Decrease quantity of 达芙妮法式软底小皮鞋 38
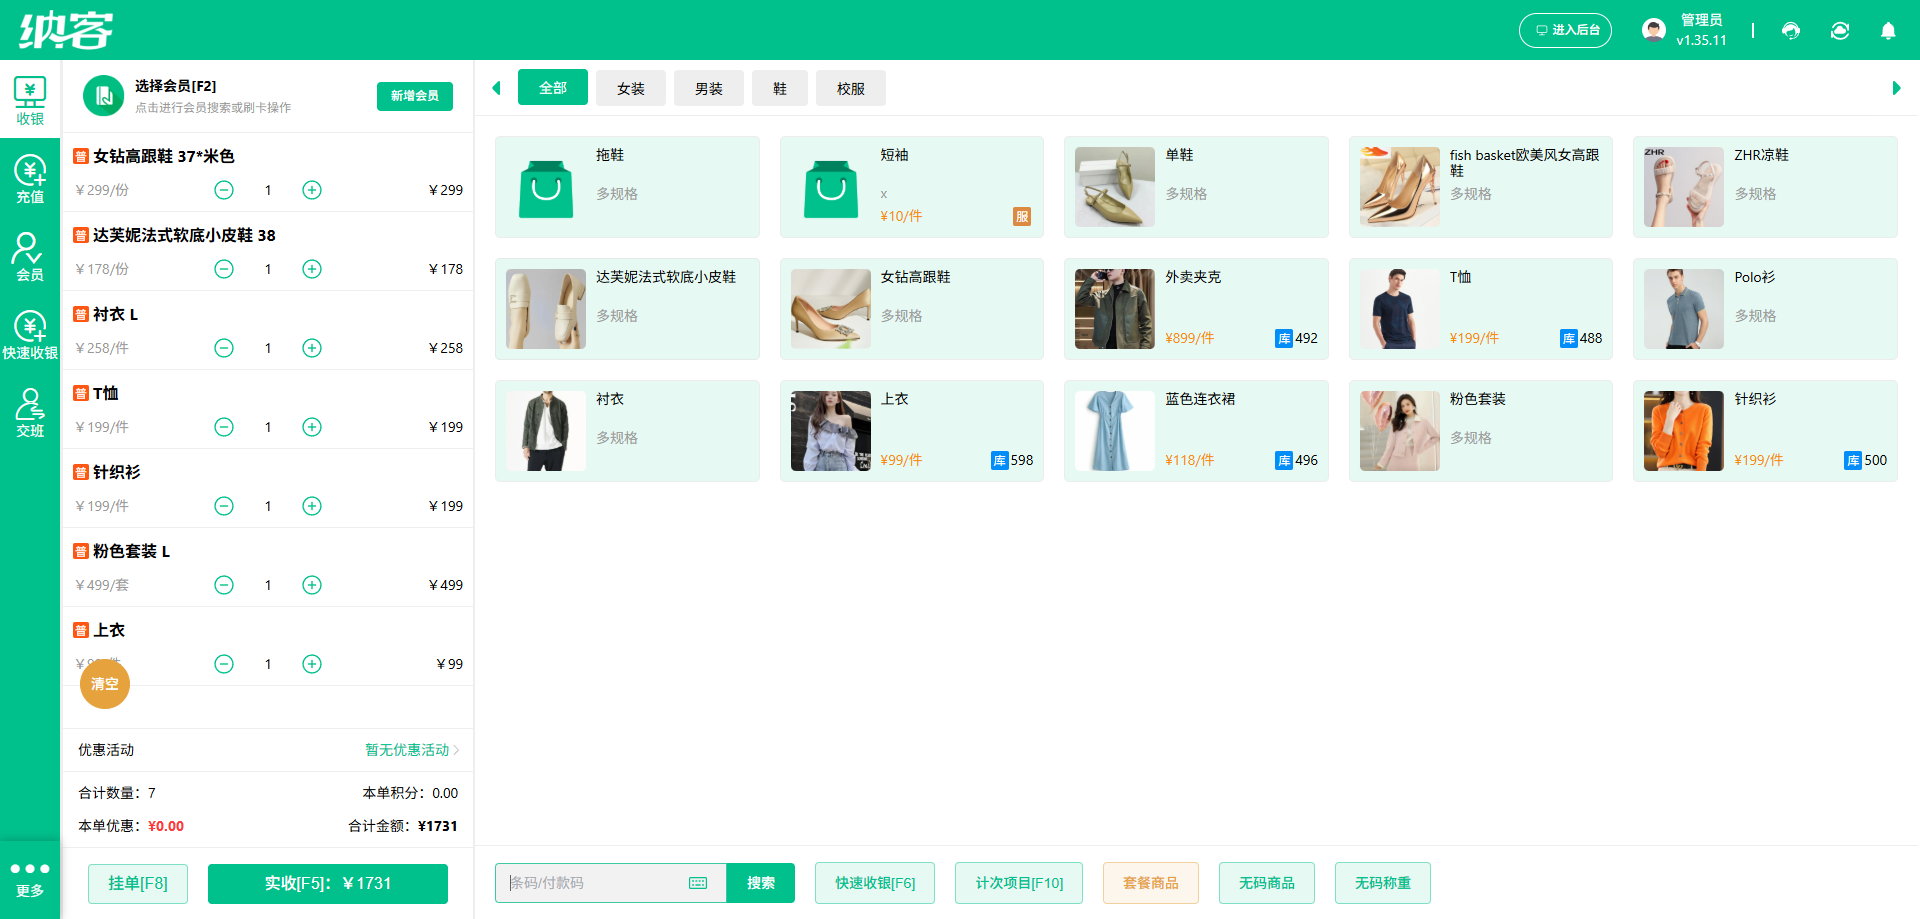The width and height of the screenshot is (1920, 919). tap(224, 269)
